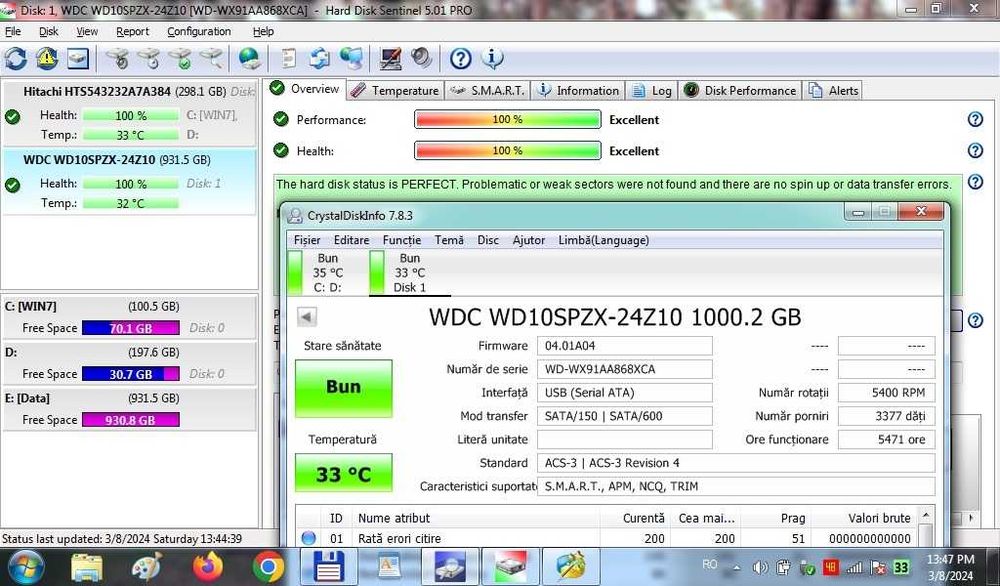Switch to the Temperature tab

click(395, 91)
